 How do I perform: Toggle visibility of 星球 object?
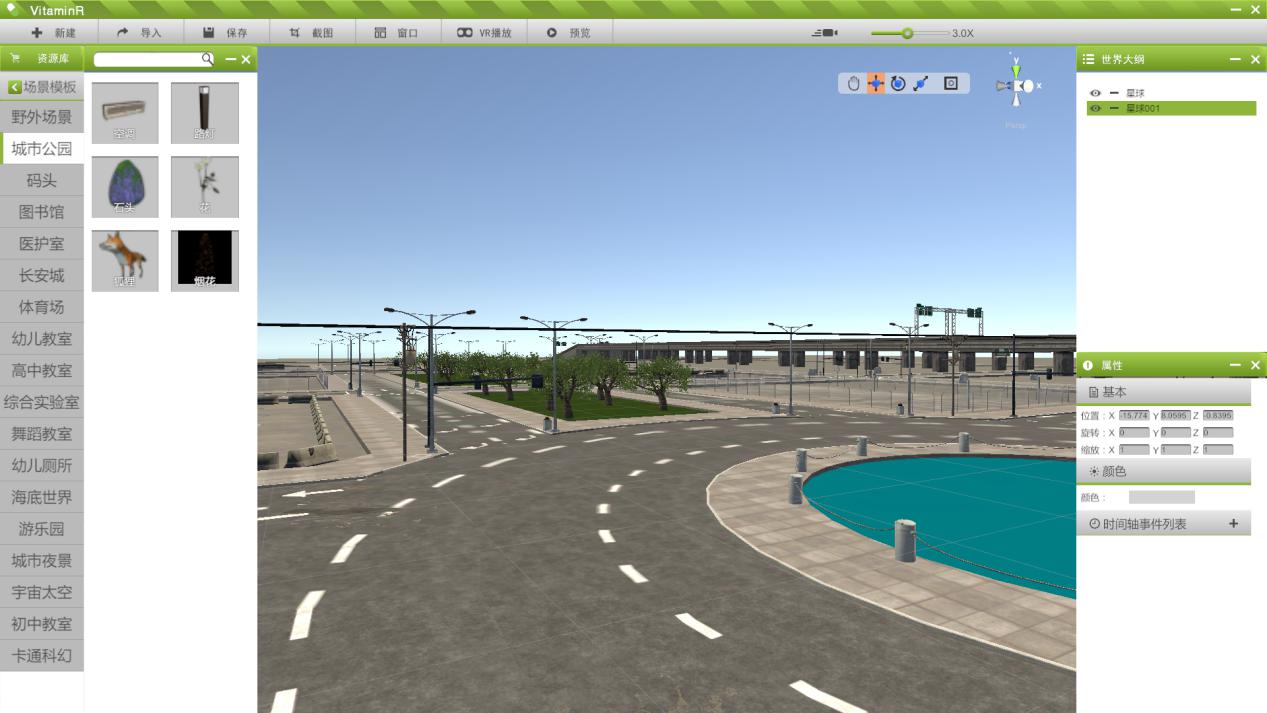click(1095, 93)
